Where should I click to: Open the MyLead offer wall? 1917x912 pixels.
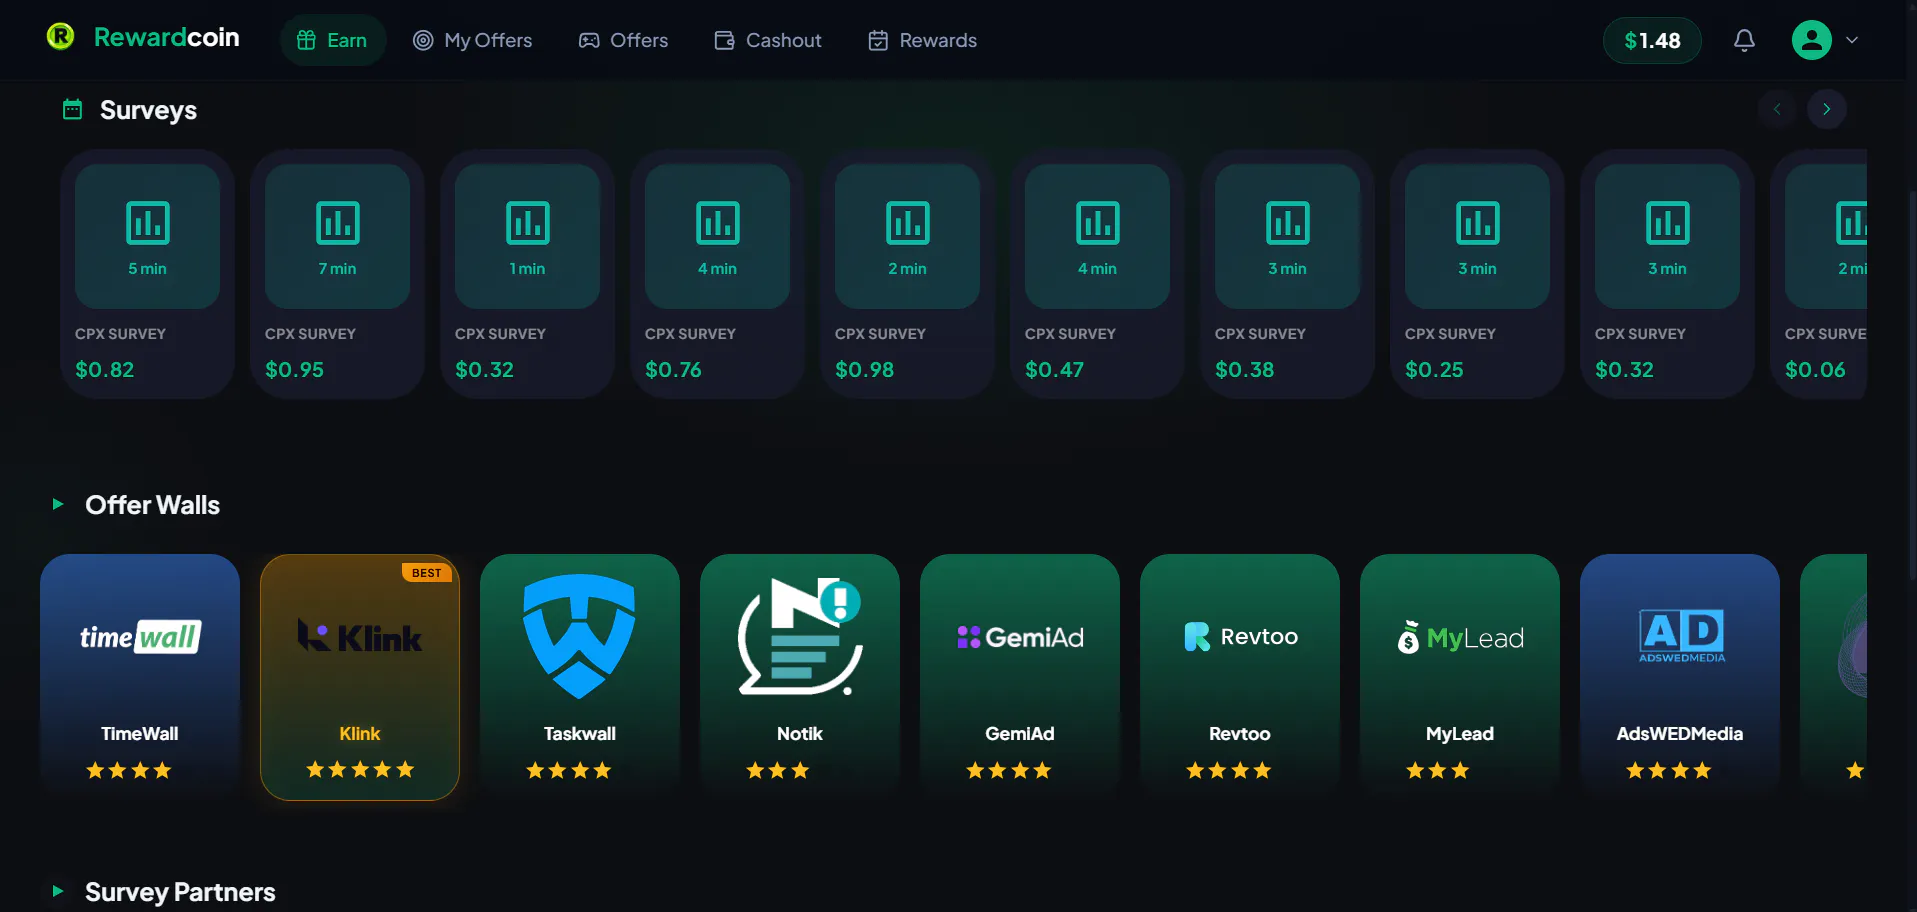click(x=1460, y=677)
